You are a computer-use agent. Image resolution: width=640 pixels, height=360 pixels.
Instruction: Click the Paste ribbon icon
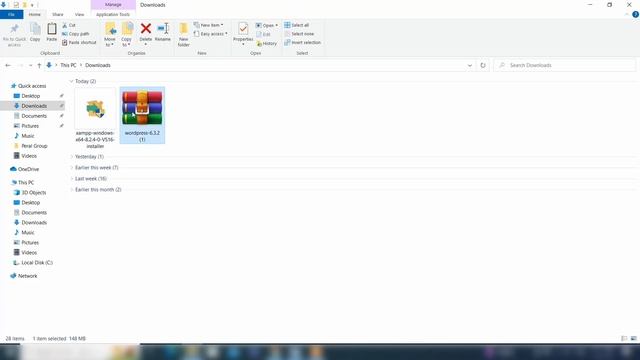pos(51,32)
